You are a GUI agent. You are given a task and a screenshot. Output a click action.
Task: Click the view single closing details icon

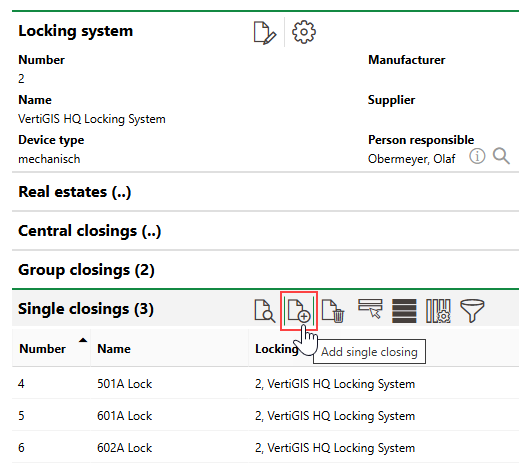(265, 311)
